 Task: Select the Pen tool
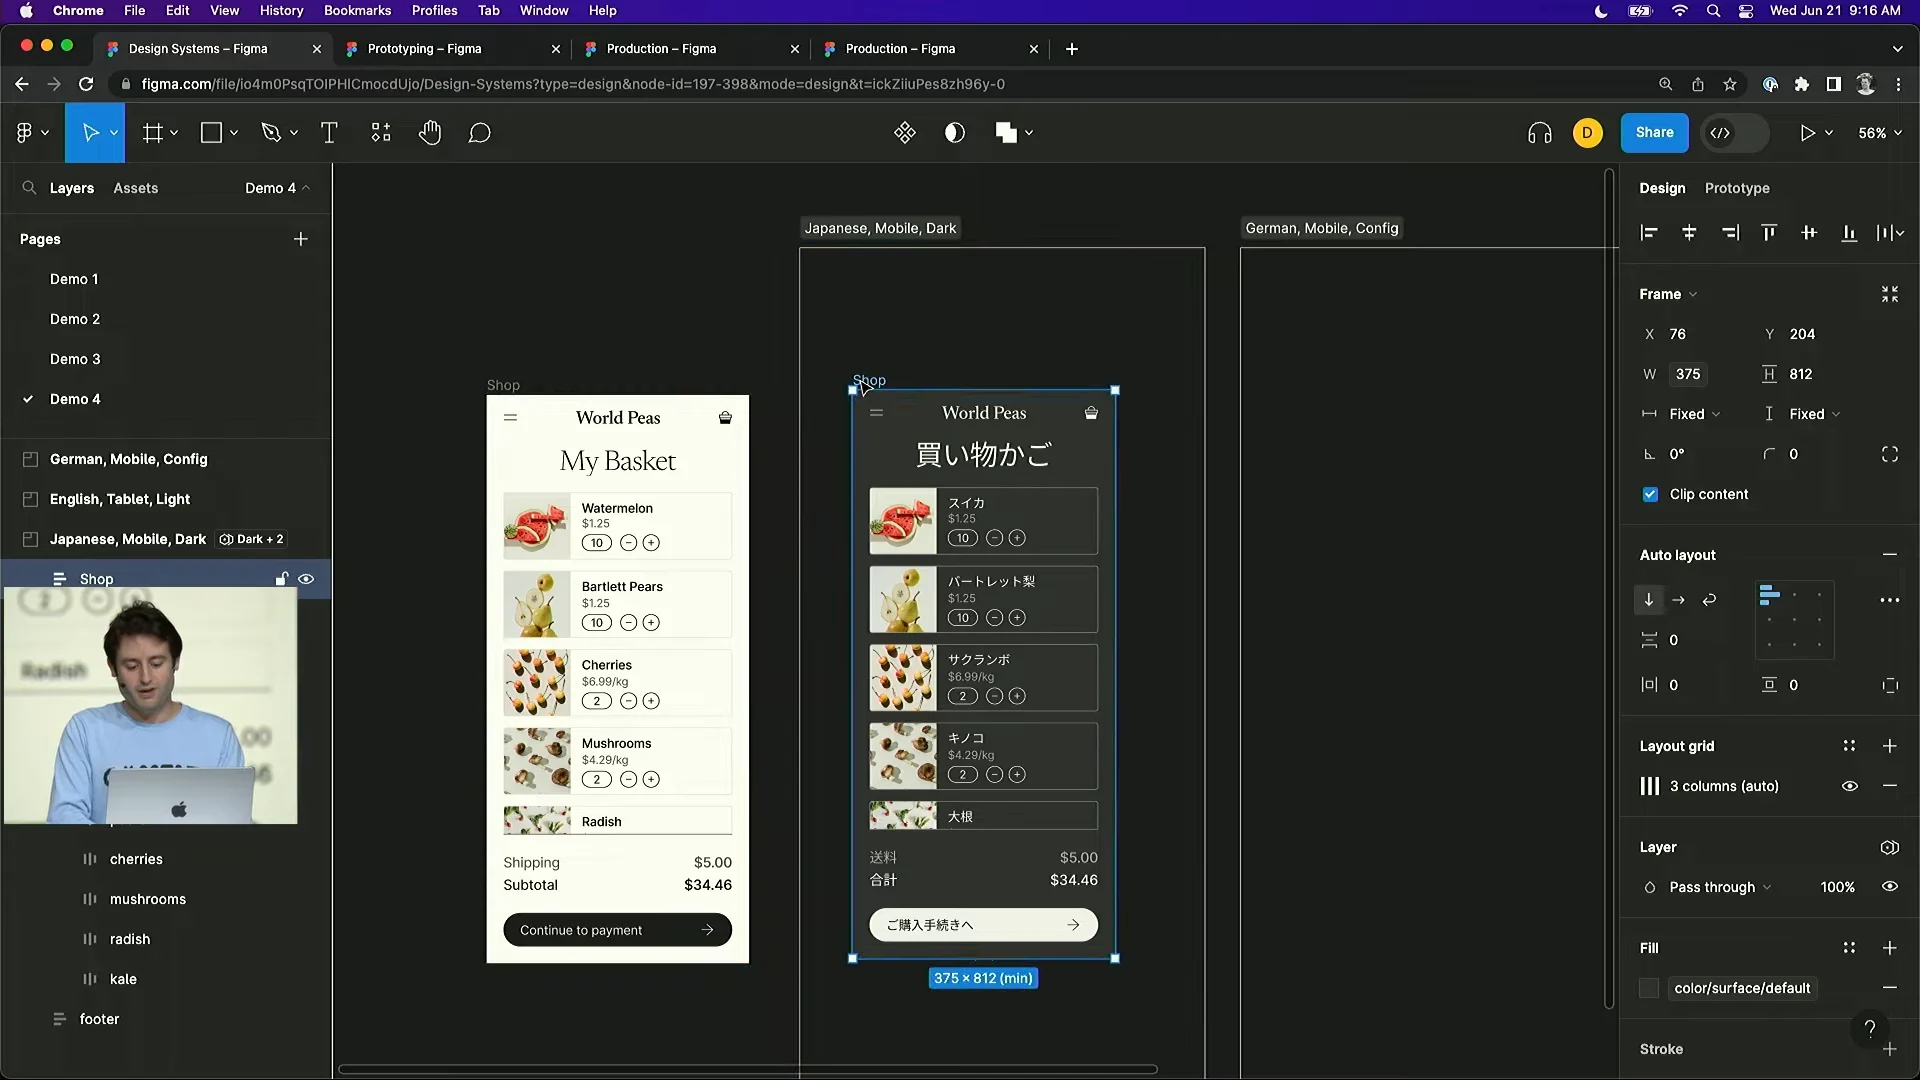(x=271, y=133)
